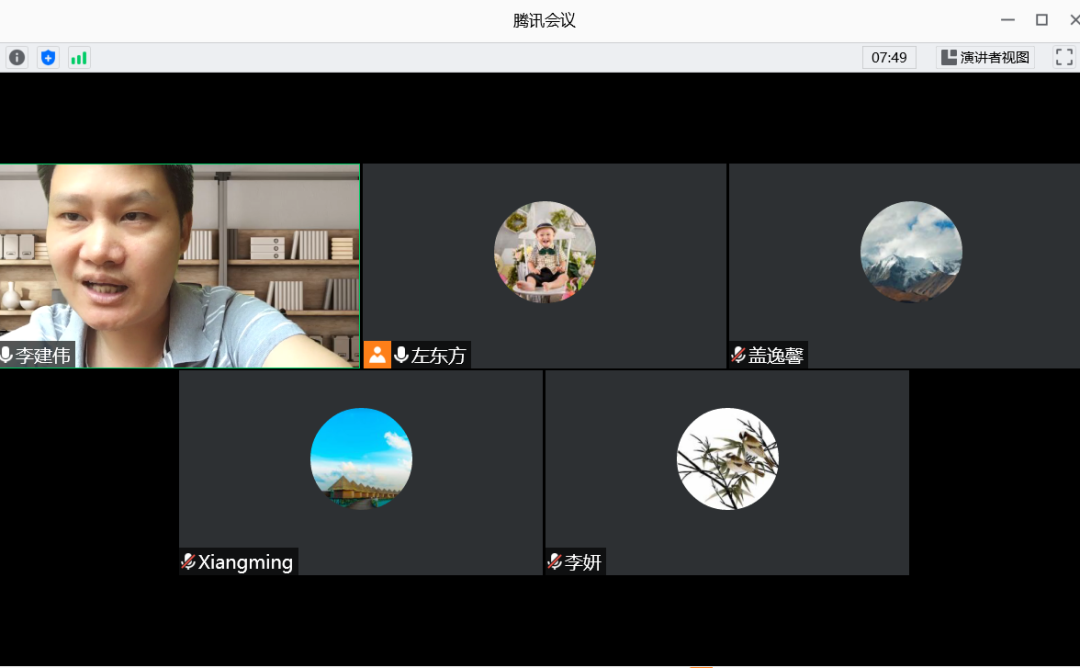This screenshot has height=668, width=1080.
Task: Minimize the 腾讯会议 window
Action: click(1008, 20)
